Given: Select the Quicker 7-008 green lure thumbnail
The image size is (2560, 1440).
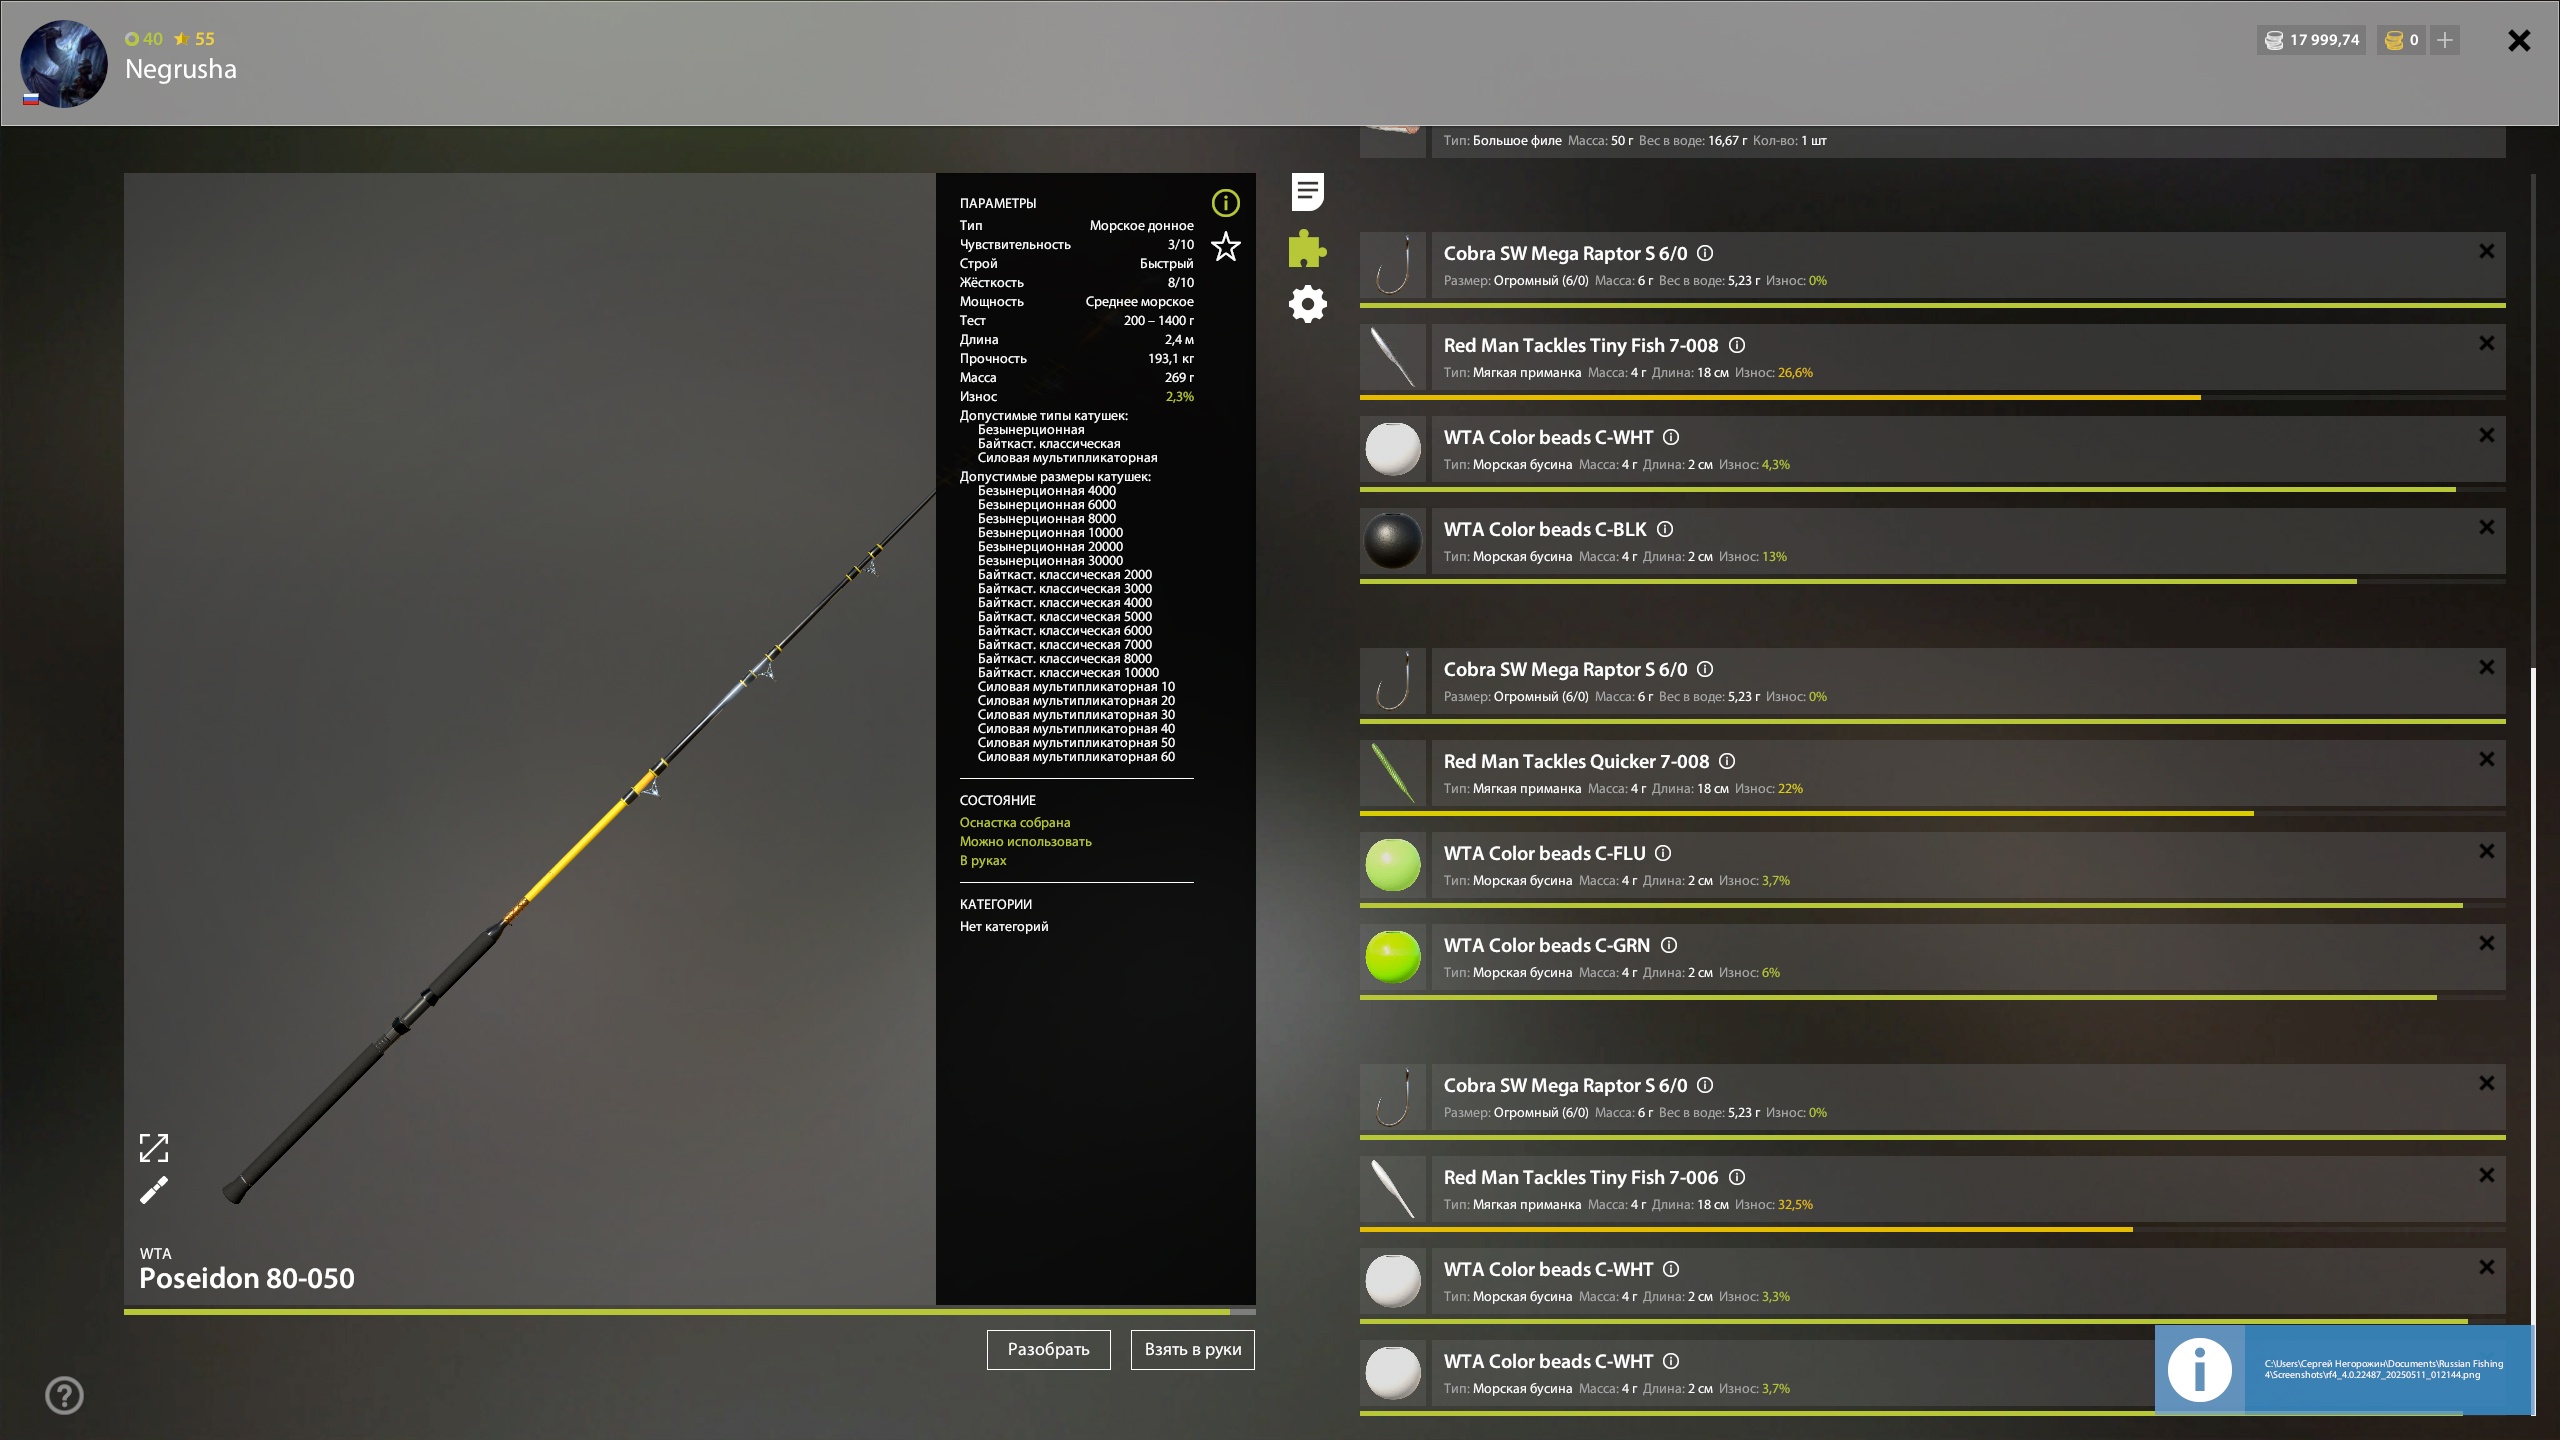Looking at the screenshot, I should point(1393,773).
